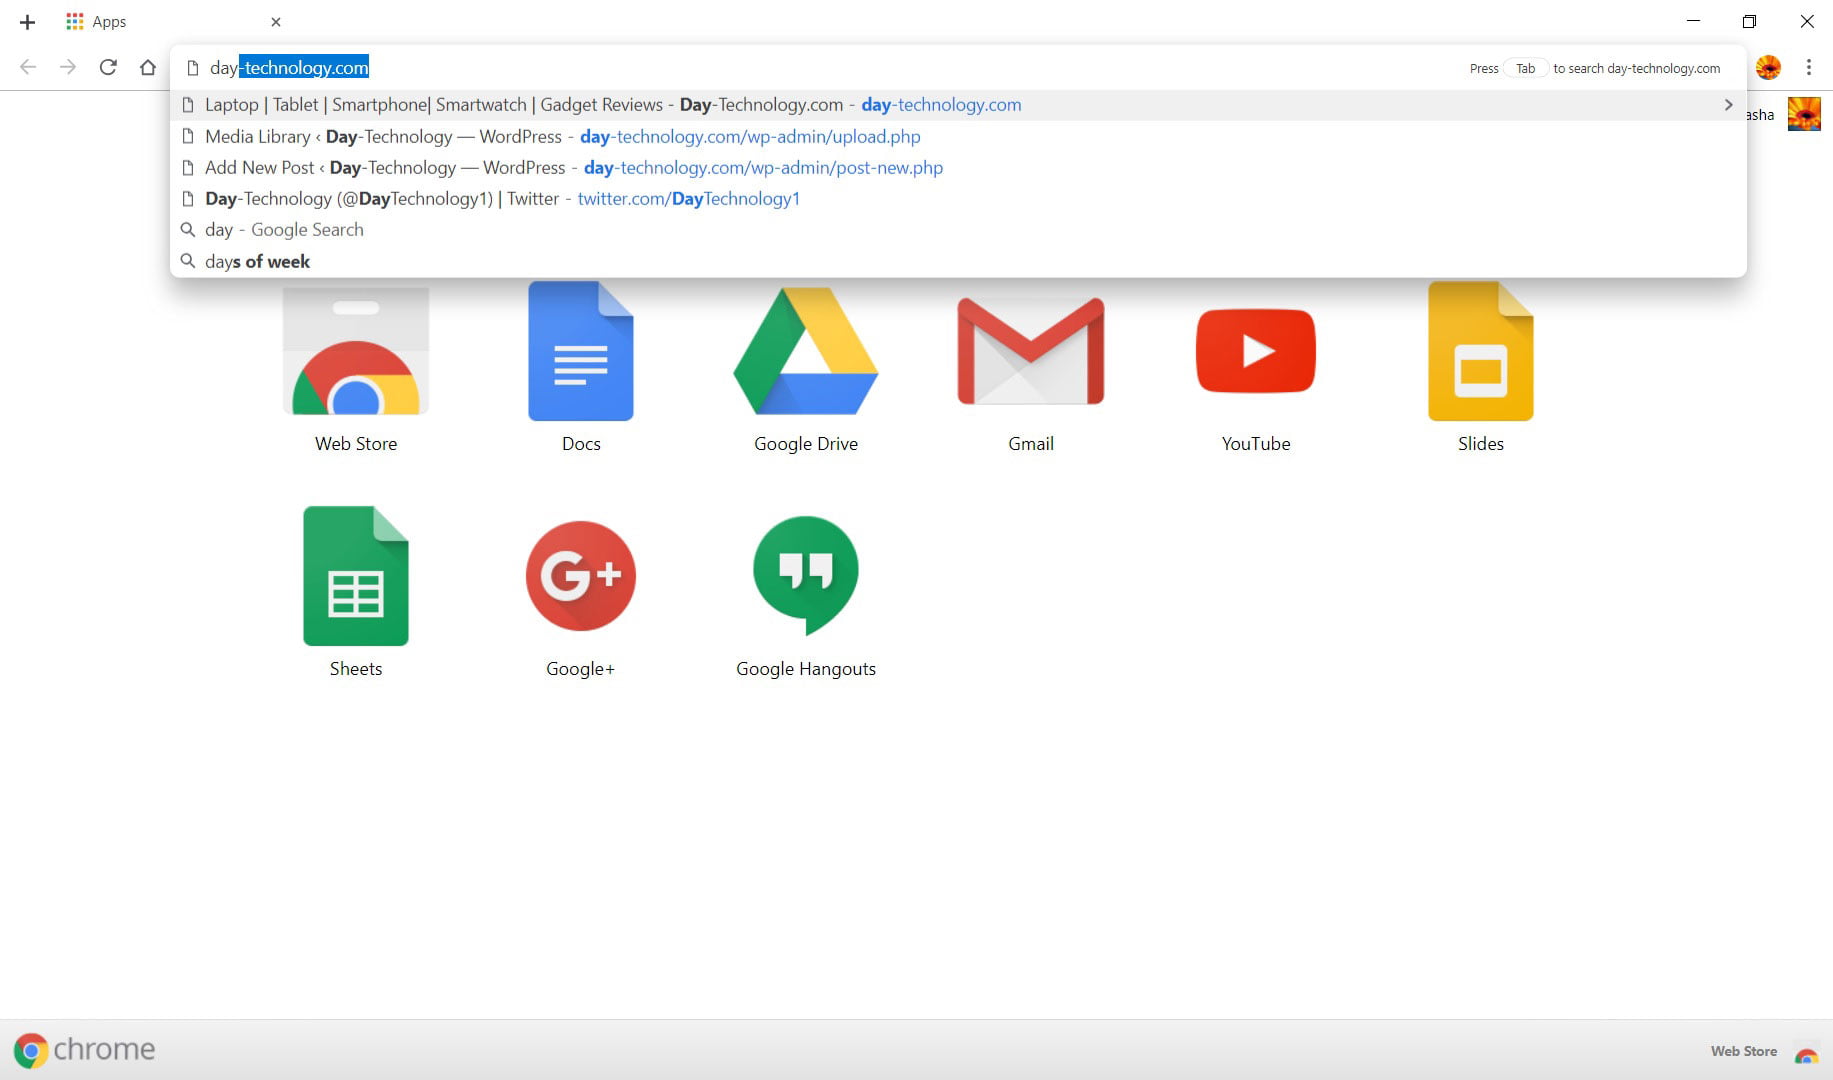Click the forward navigation arrow
The height and width of the screenshot is (1080, 1833).
(67, 67)
